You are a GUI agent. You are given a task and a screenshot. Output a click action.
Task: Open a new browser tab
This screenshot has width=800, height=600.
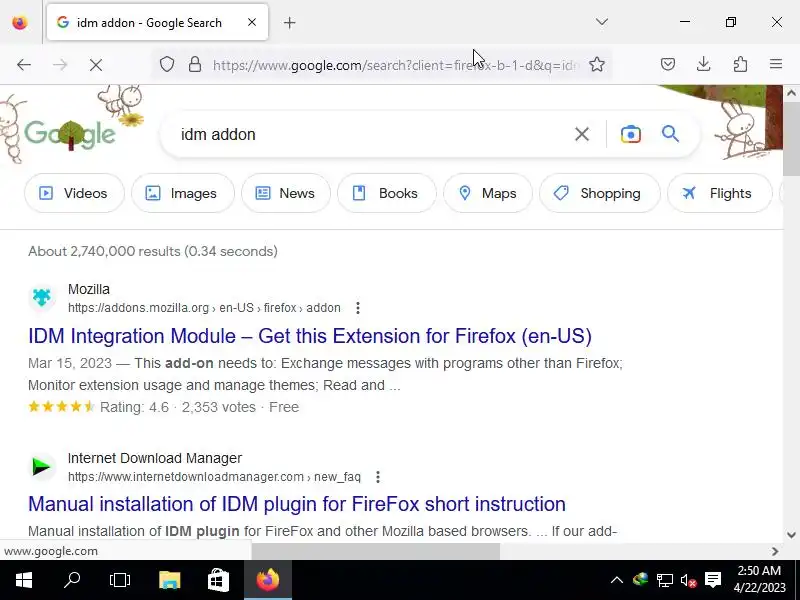point(289,22)
